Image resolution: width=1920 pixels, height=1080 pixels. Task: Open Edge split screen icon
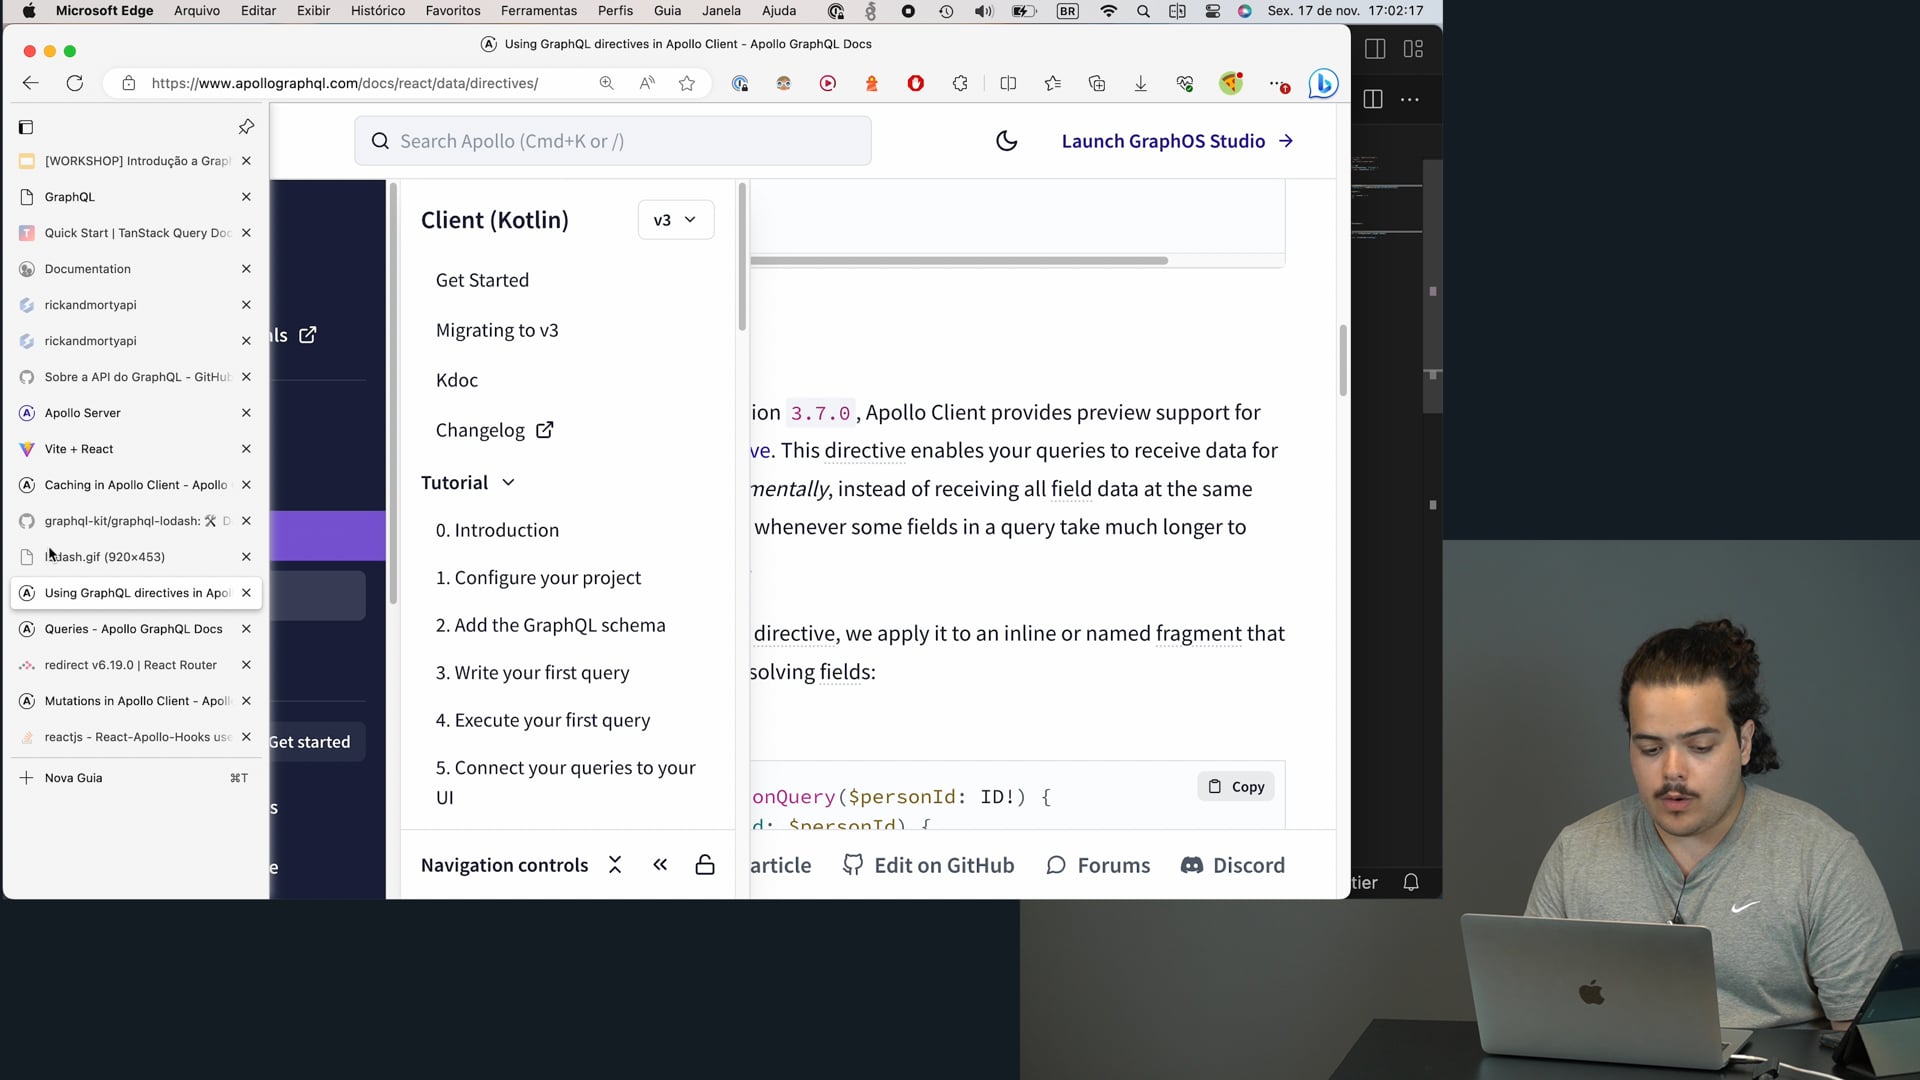coord(1008,84)
